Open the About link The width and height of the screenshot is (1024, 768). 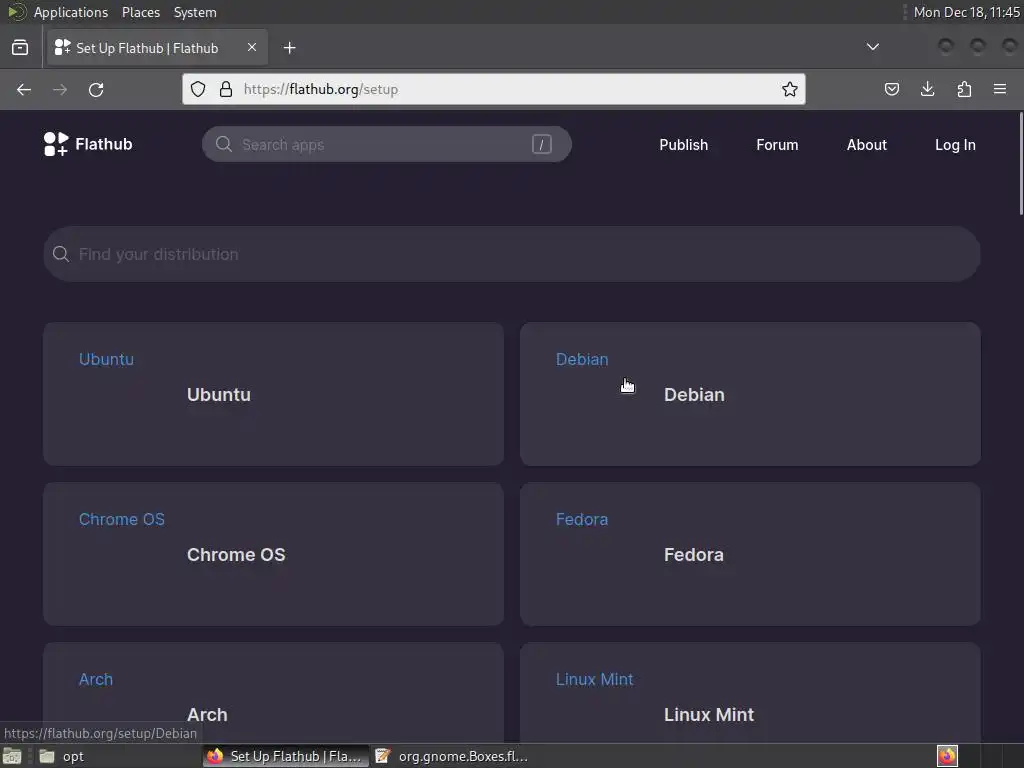point(867,145)
